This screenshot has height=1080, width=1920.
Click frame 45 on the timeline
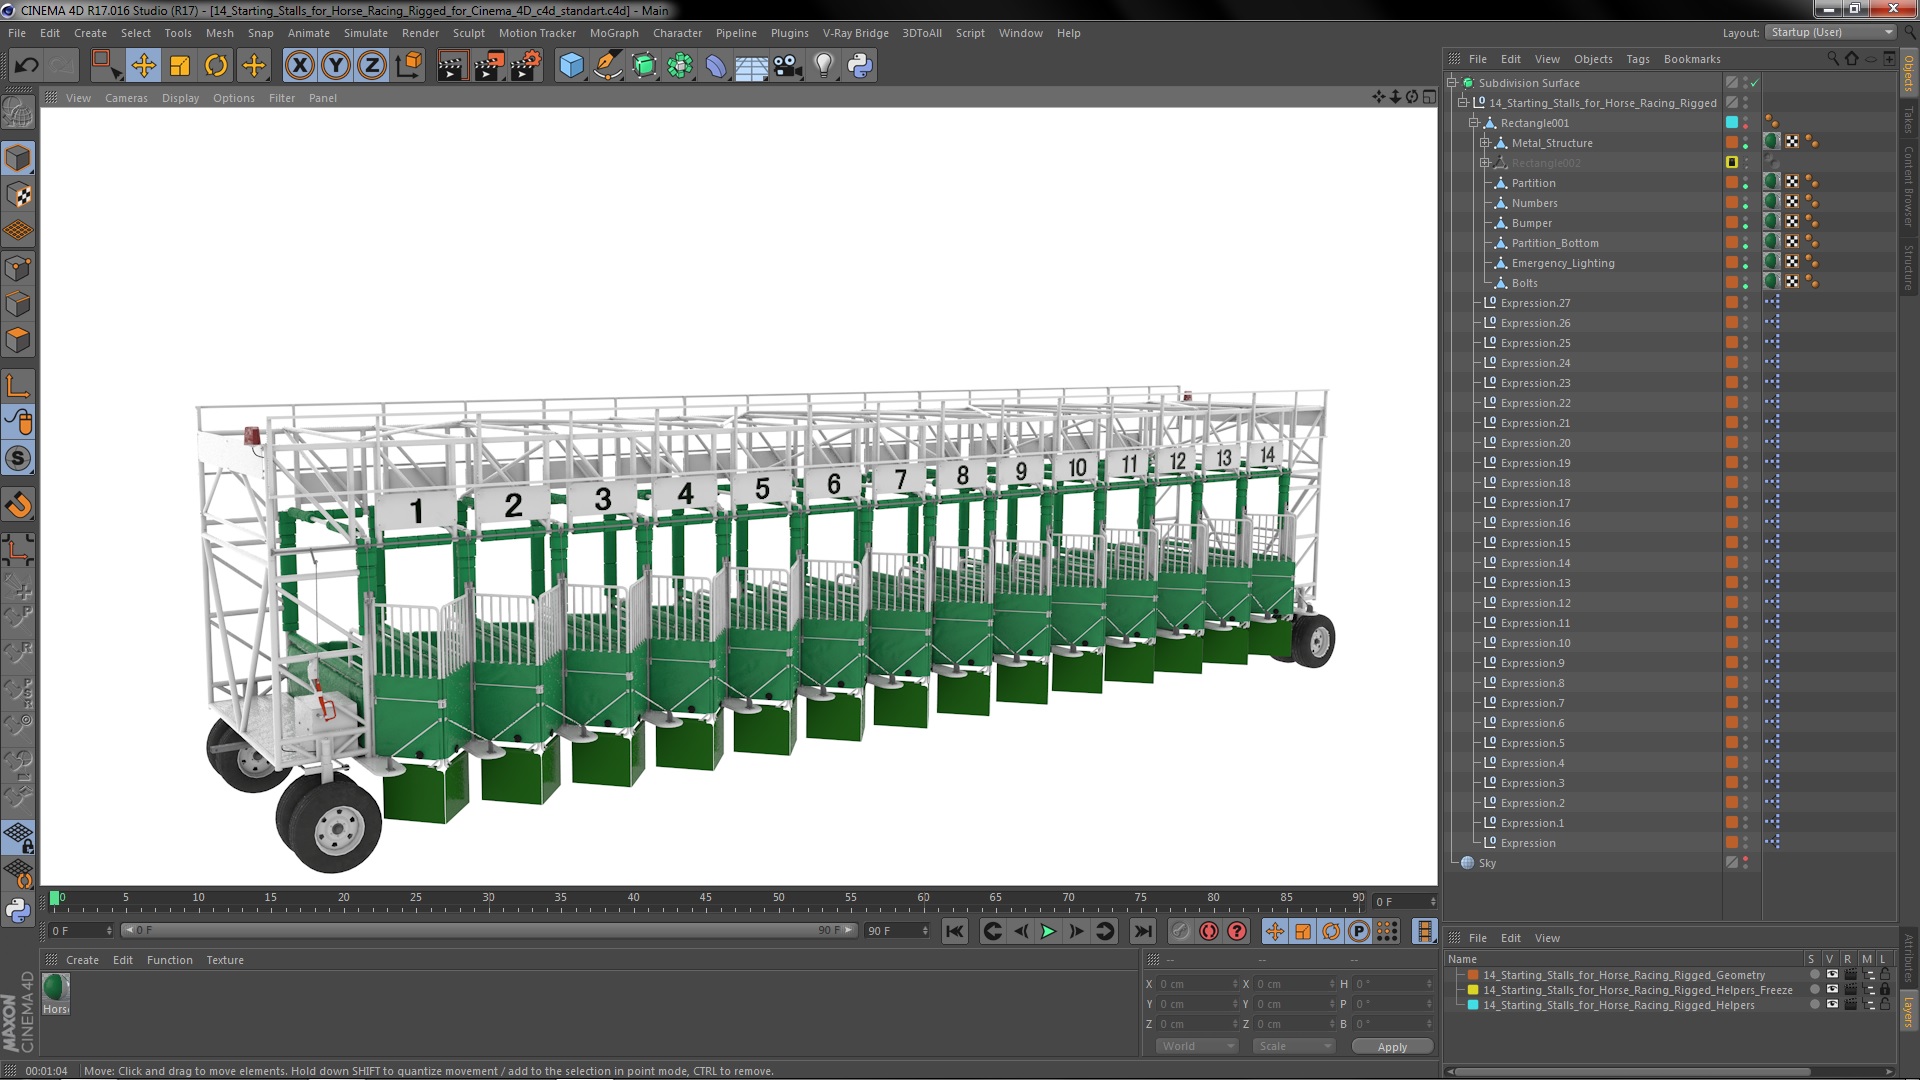coord(706,899)
